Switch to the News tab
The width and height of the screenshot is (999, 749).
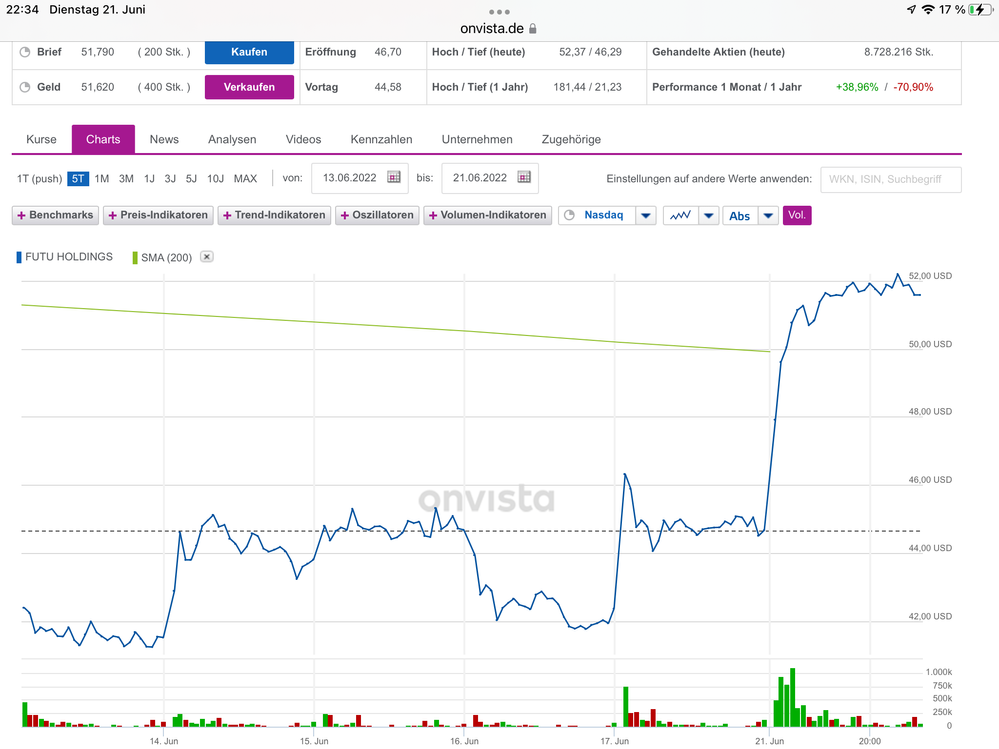point(164,139)
